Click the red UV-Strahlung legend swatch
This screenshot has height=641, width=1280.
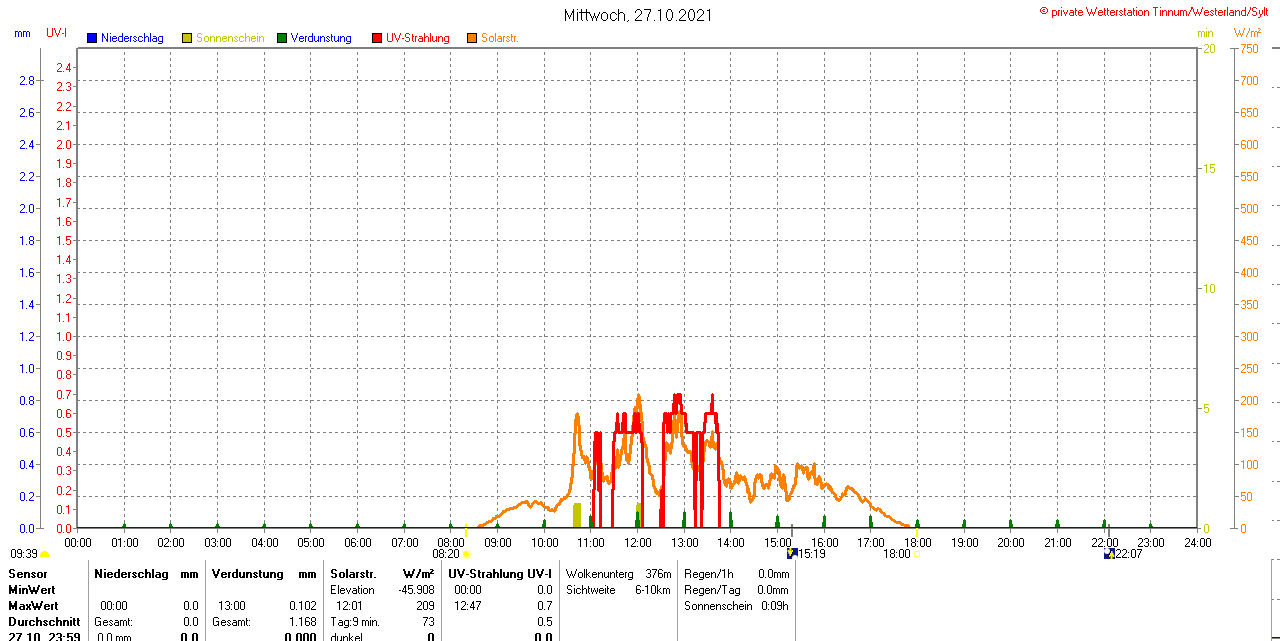click(377, 38)
